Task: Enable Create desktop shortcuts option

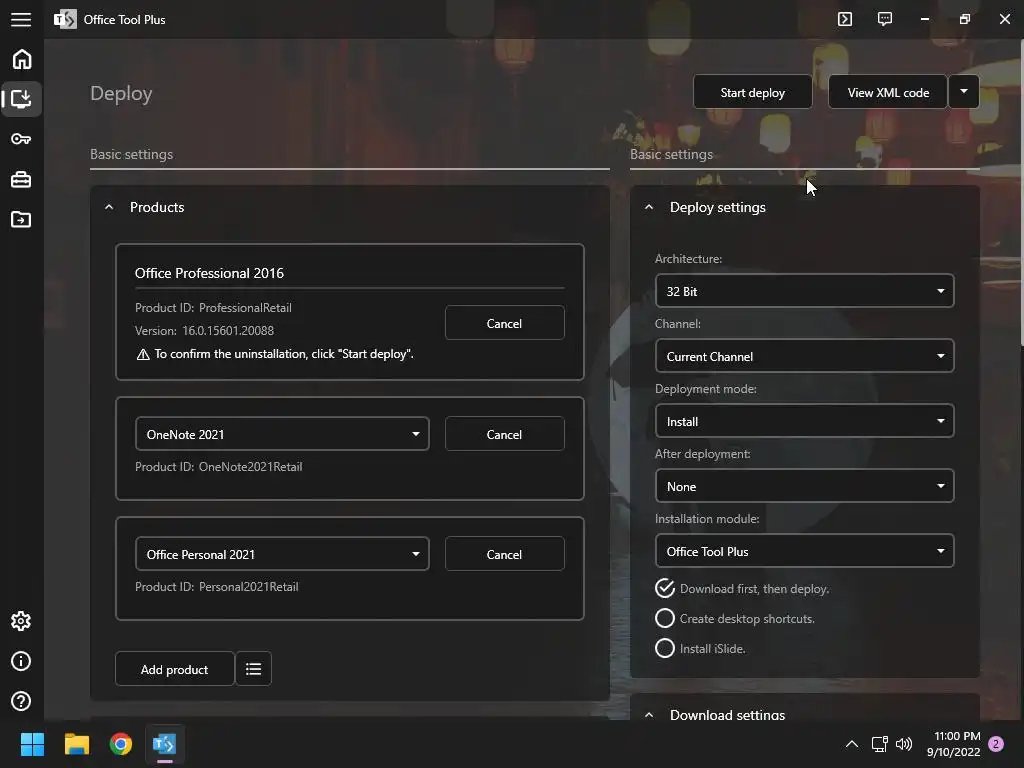Action: [x=735, y=618]
